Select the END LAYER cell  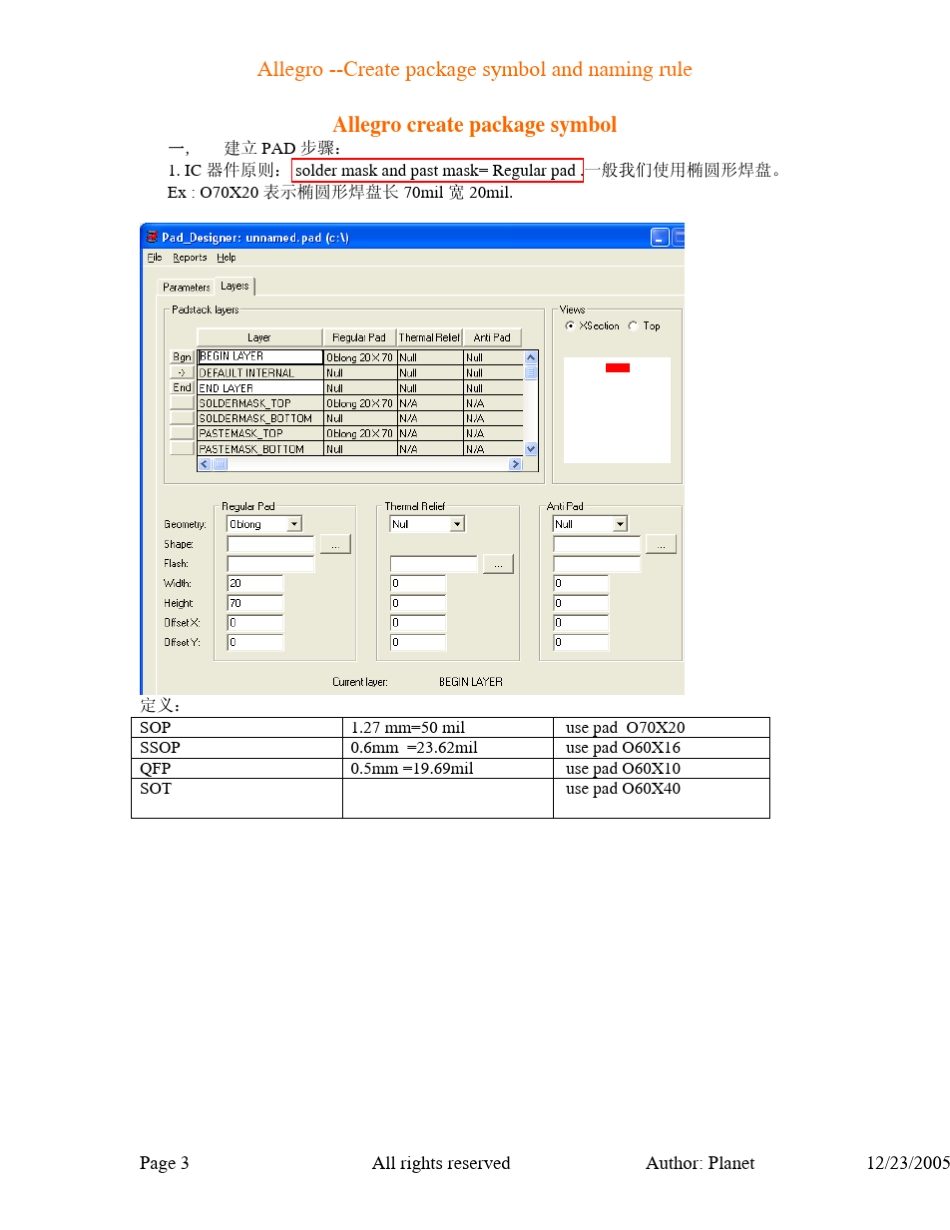click(x=259, y=387)
